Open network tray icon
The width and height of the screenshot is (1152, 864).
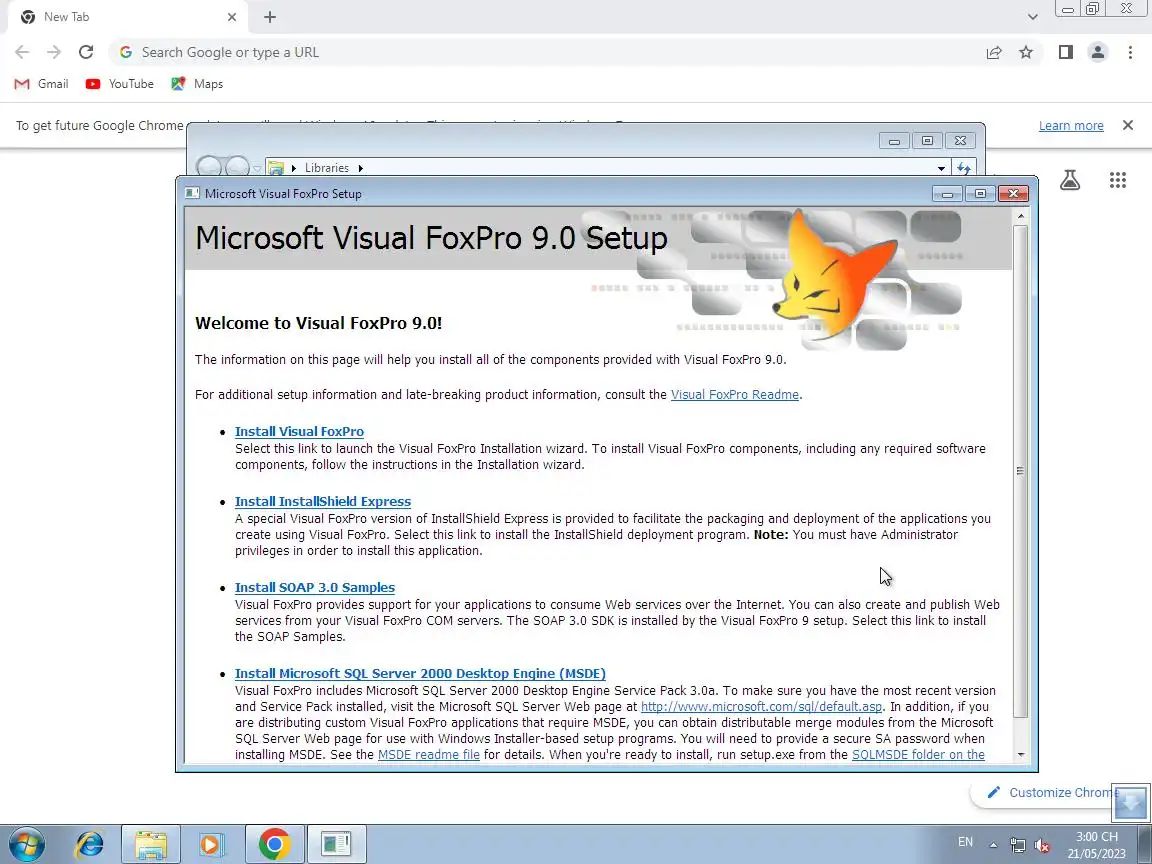[x=1018, y=845]
